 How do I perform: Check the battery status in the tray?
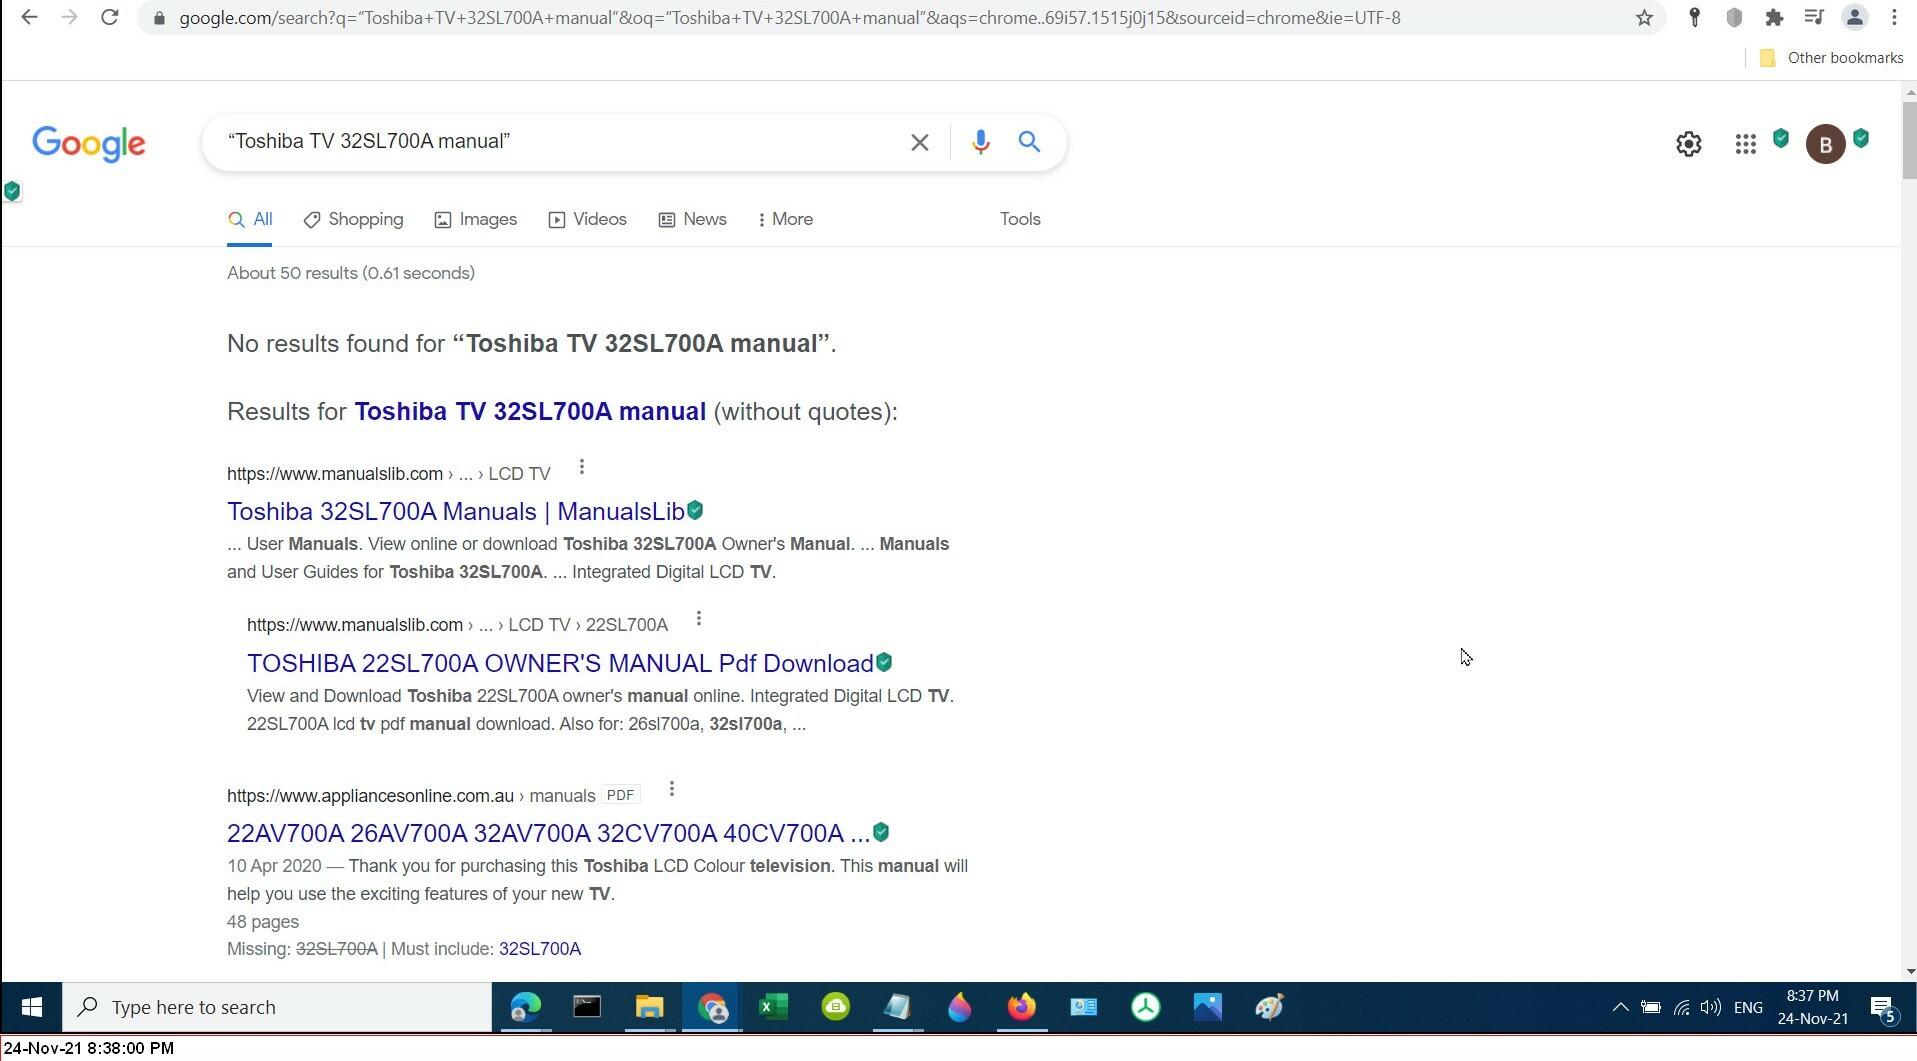pos(1651,1007)
